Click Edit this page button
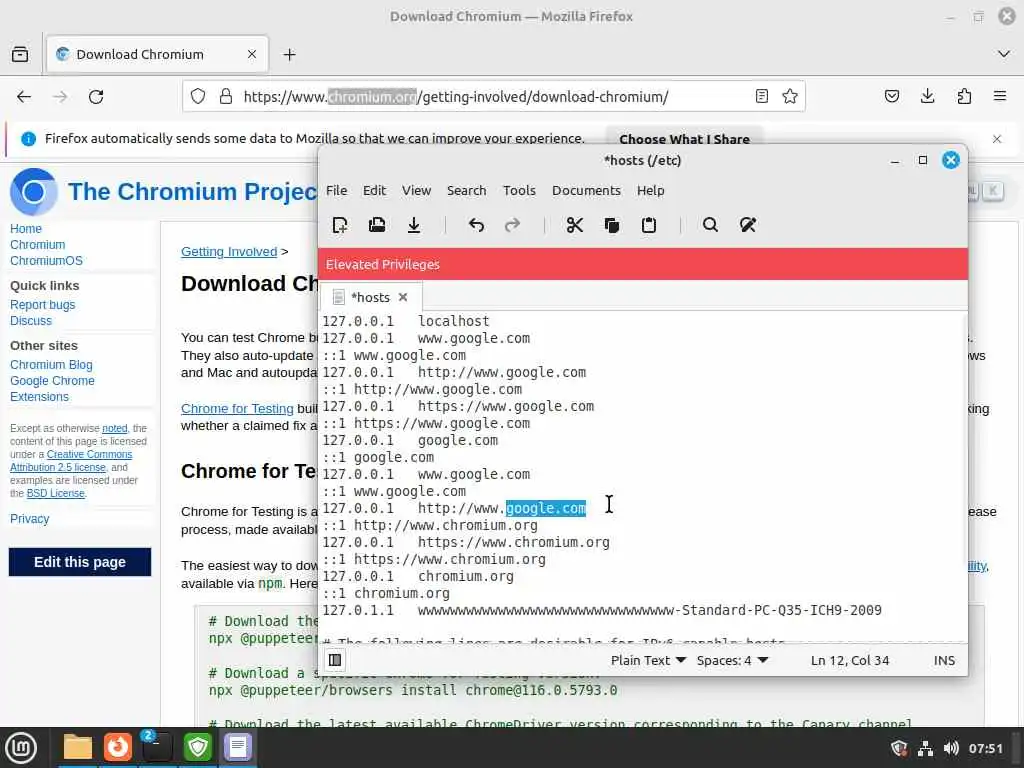The height and width of the screenshot is (768, 1024). [80, 562]
